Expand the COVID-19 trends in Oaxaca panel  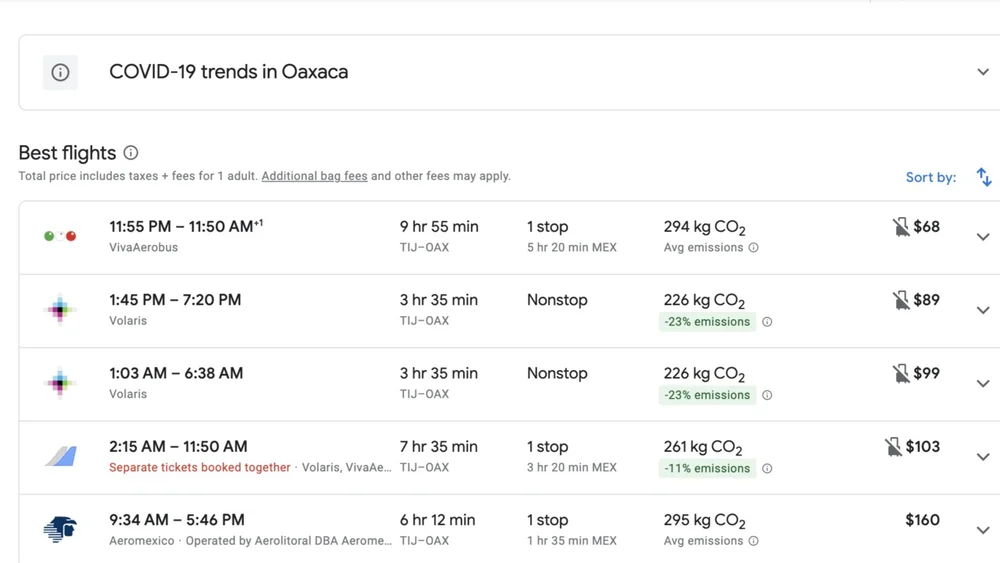click(983, 72)
